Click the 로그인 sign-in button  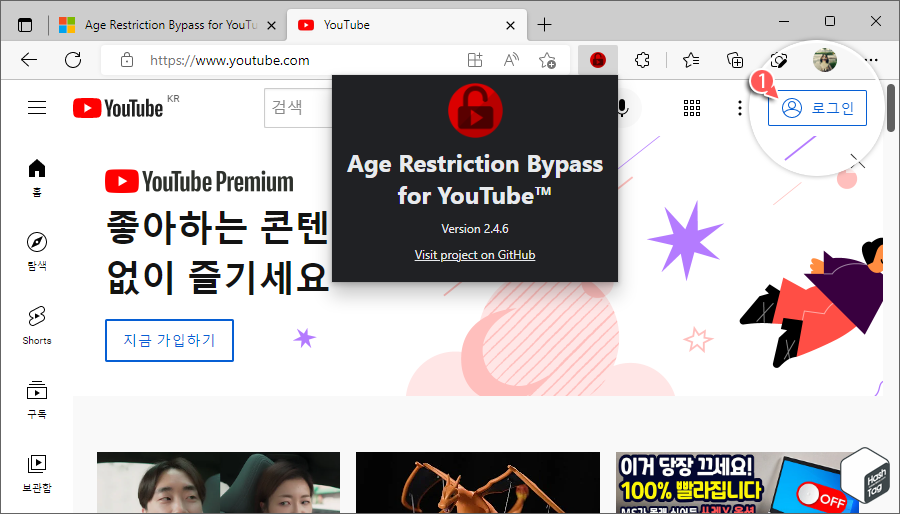tap(817, 108)
